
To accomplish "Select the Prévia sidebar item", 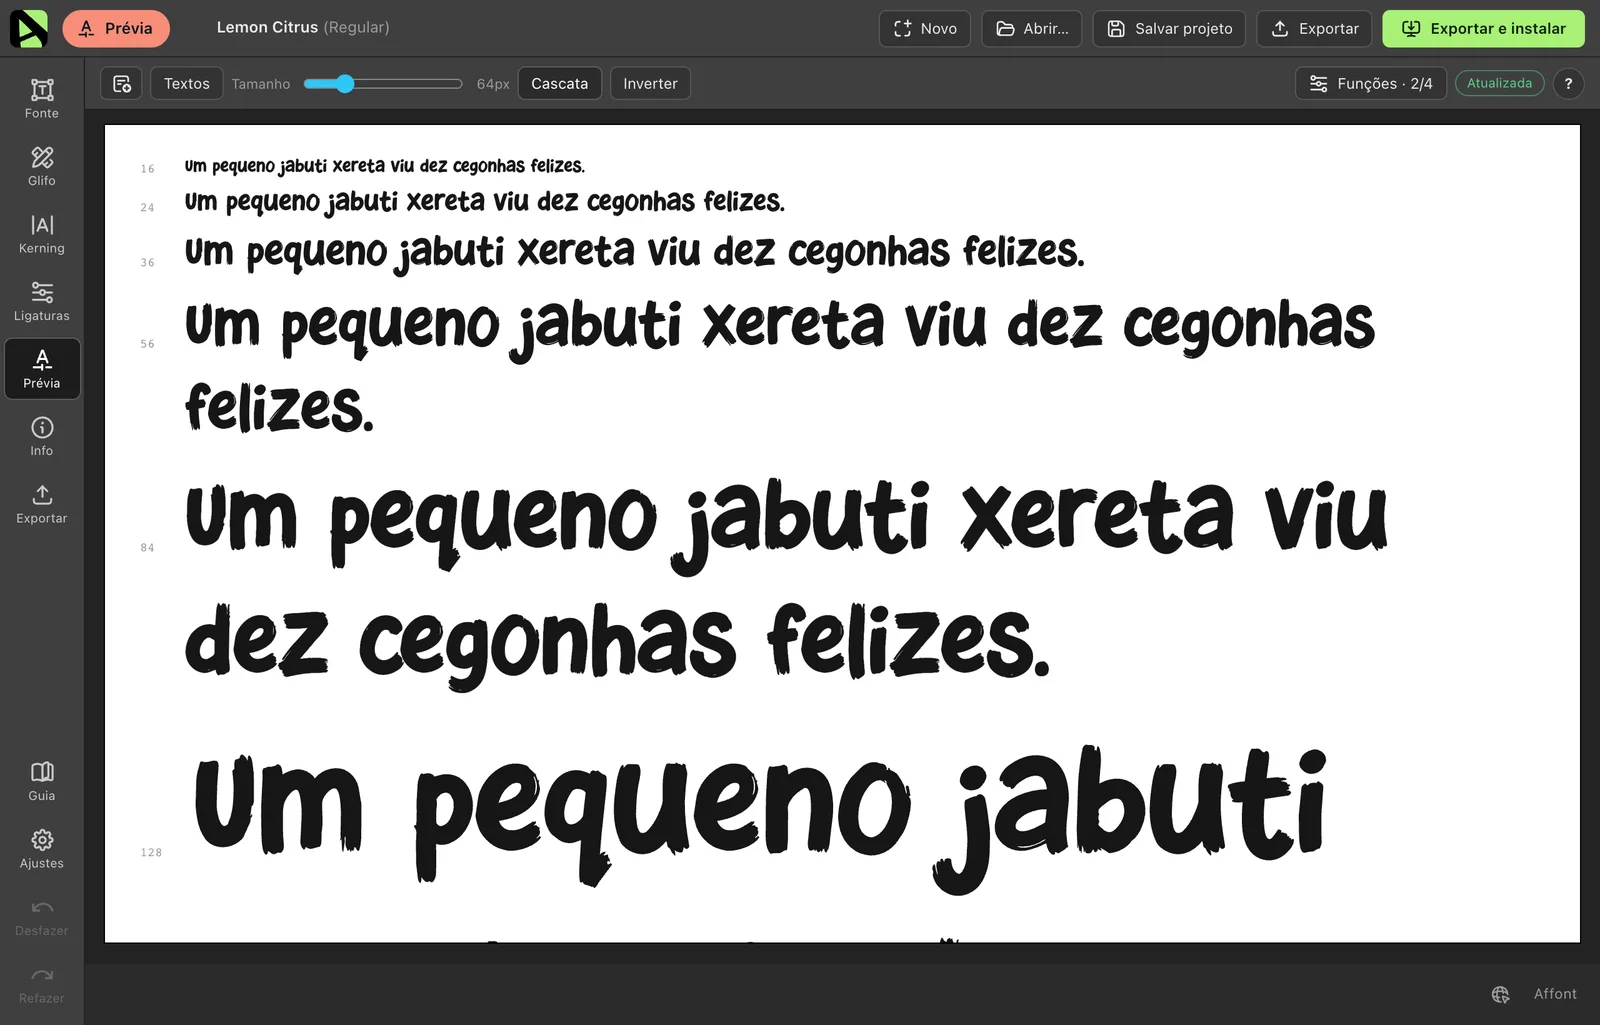I will pos(42,369).
